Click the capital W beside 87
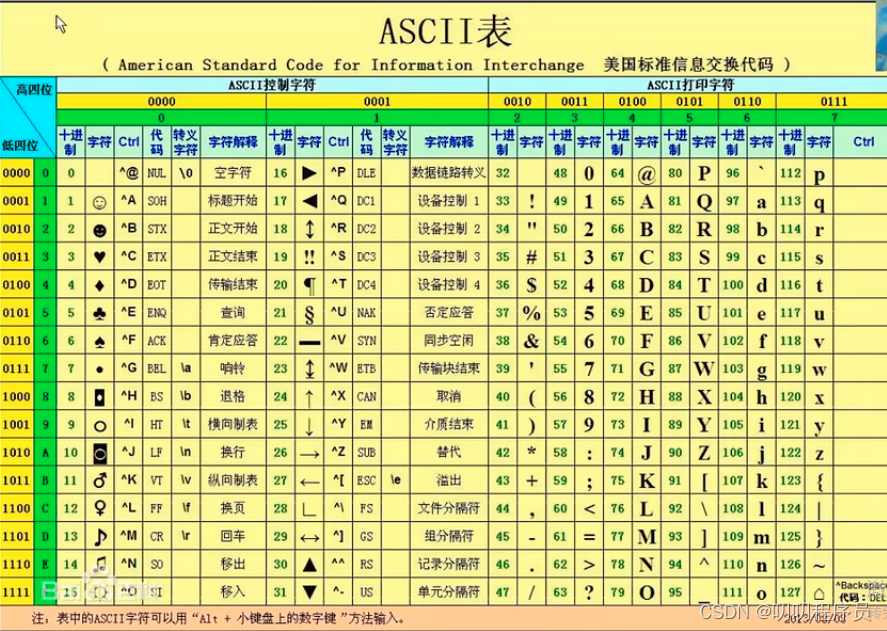887x631 pixels. tap(704, 369)
